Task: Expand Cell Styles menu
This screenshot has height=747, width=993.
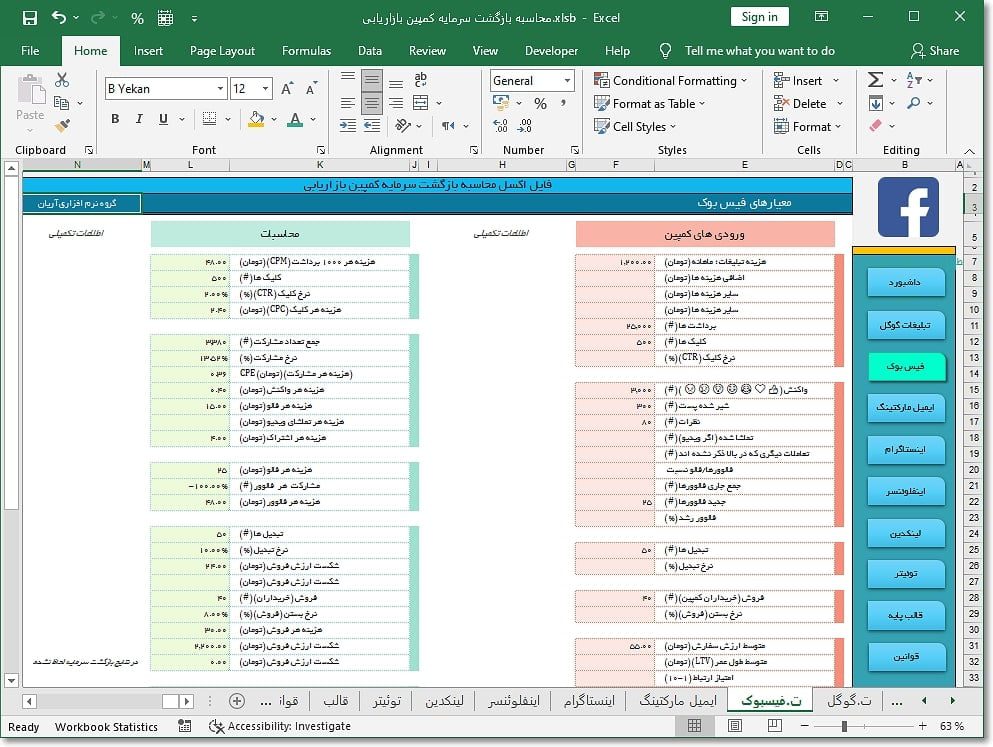Action: (x=635, y=127)
